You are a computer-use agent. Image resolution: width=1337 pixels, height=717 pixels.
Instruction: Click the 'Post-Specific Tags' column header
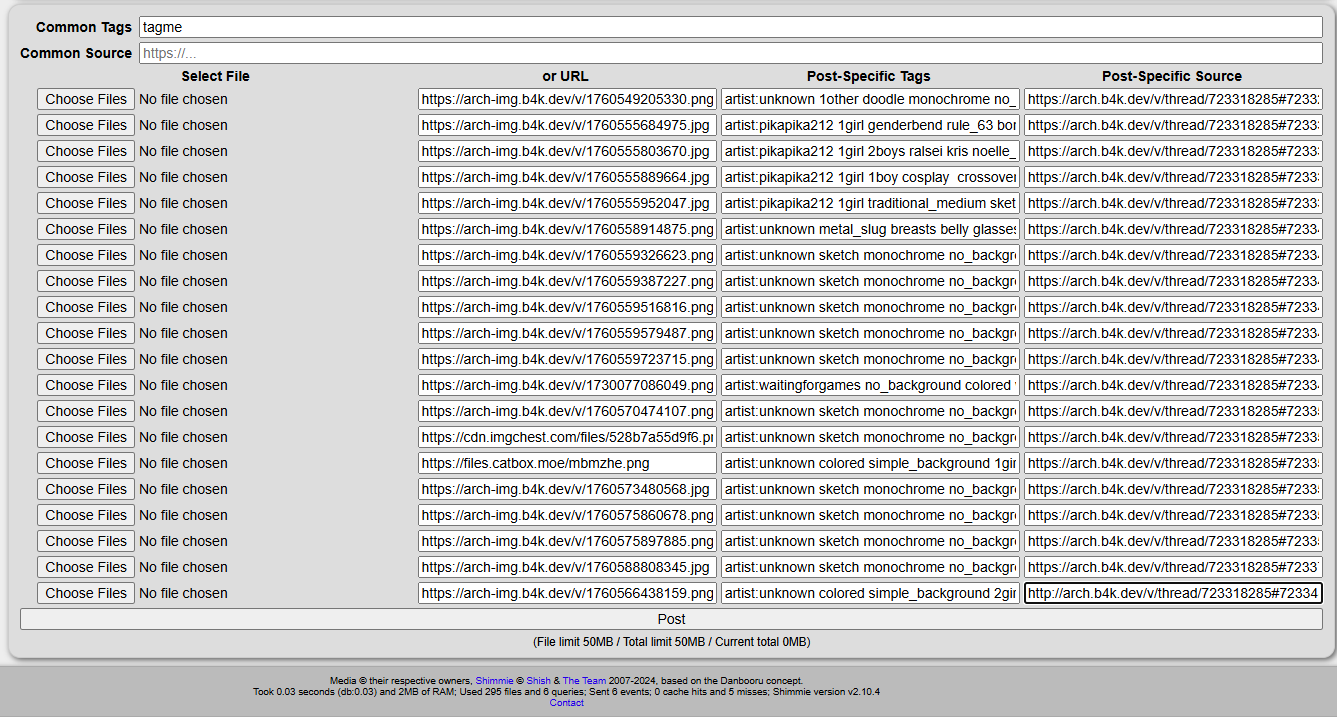click(868, 76)
